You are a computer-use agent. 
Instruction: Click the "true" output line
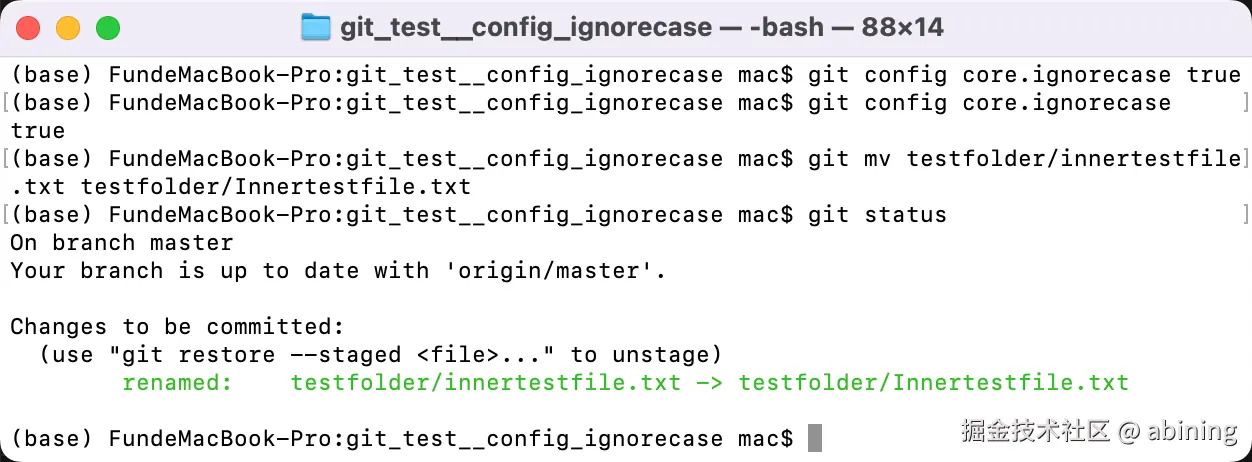pyautogui.click(x=38, y=130)
